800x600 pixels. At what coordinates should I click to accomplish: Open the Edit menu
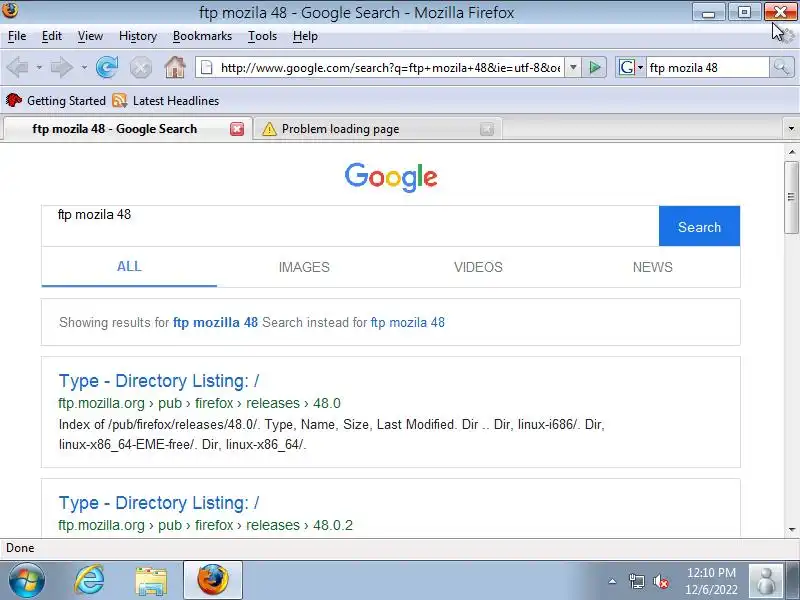pos(52,36)
